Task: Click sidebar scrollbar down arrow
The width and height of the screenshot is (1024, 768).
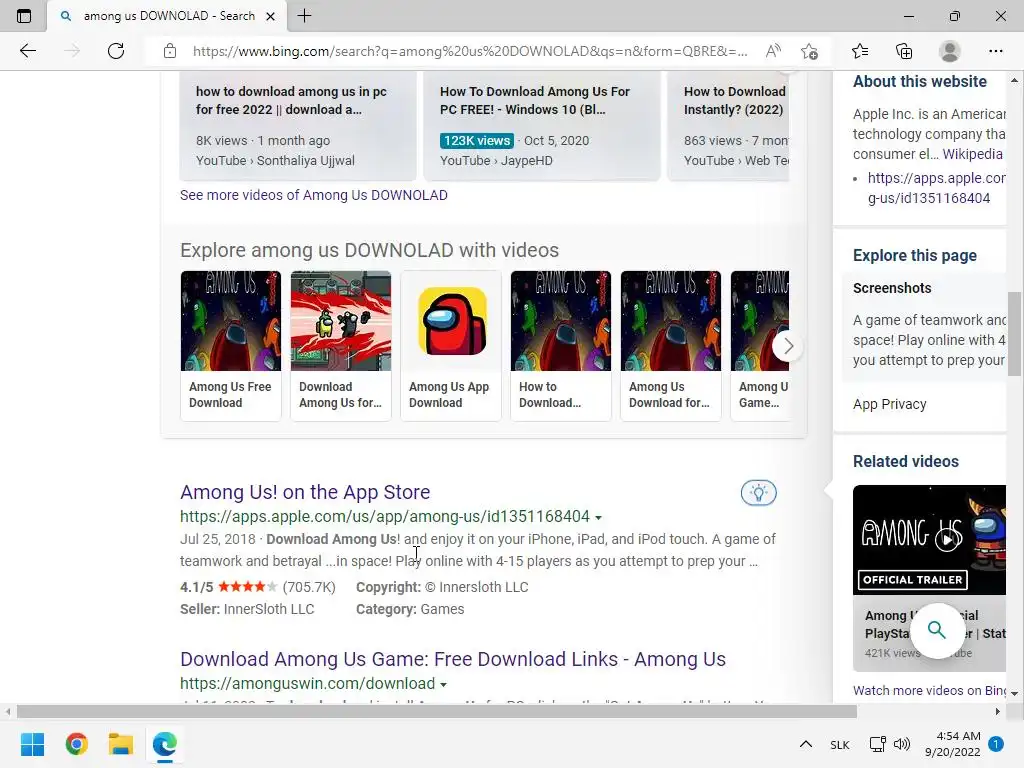Action: 1014,694
